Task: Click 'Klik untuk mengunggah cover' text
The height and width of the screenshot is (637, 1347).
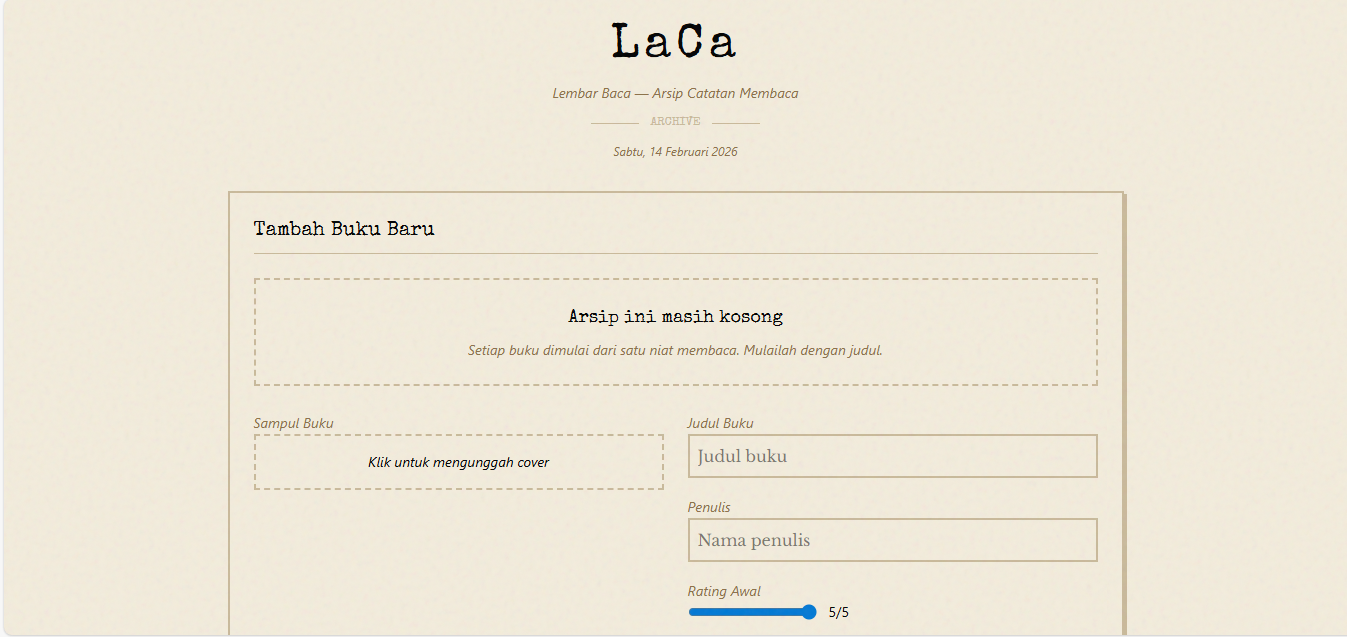Action: 458,462
